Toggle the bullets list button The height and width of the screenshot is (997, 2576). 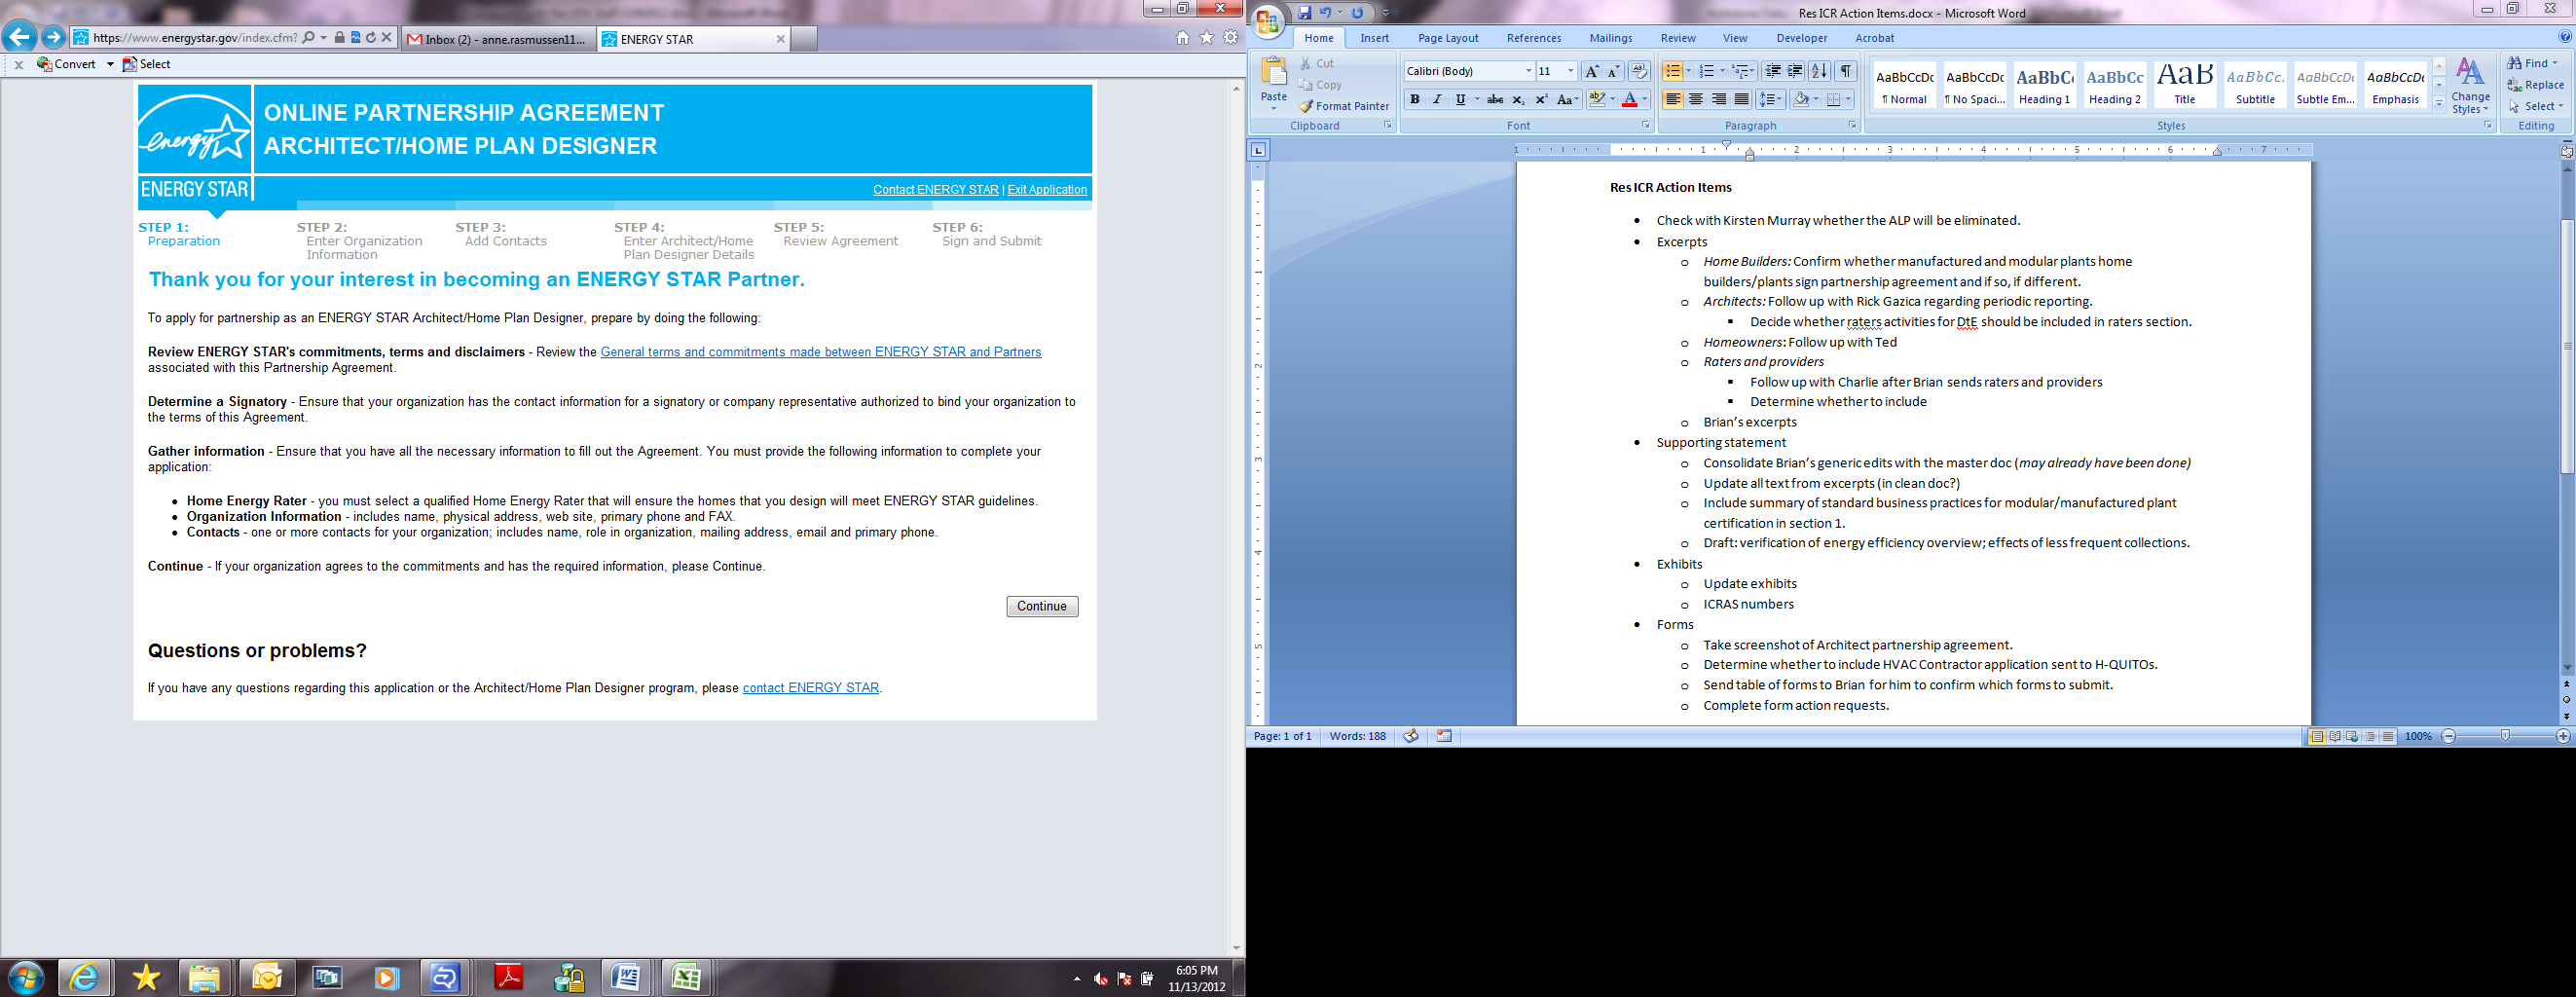pyautogui.click(x=1672, y=71)
